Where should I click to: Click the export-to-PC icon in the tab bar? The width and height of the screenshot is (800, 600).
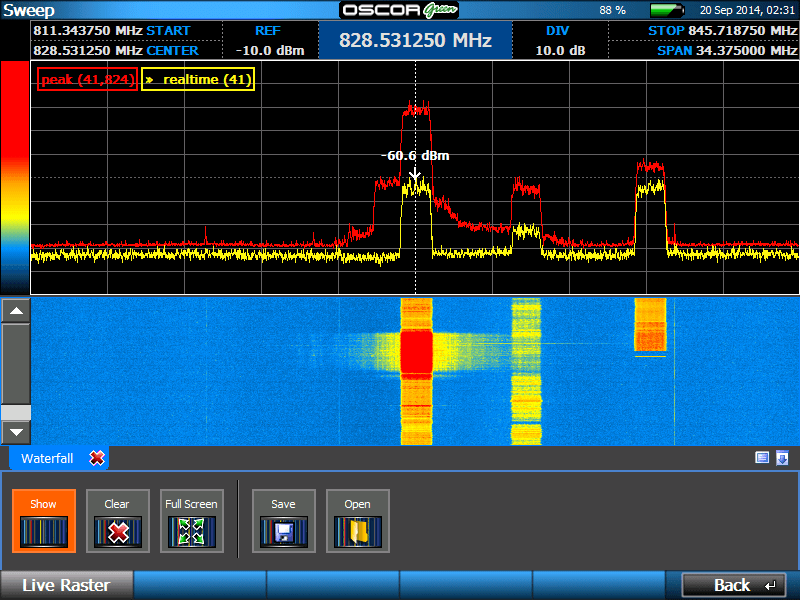point(782,457)
